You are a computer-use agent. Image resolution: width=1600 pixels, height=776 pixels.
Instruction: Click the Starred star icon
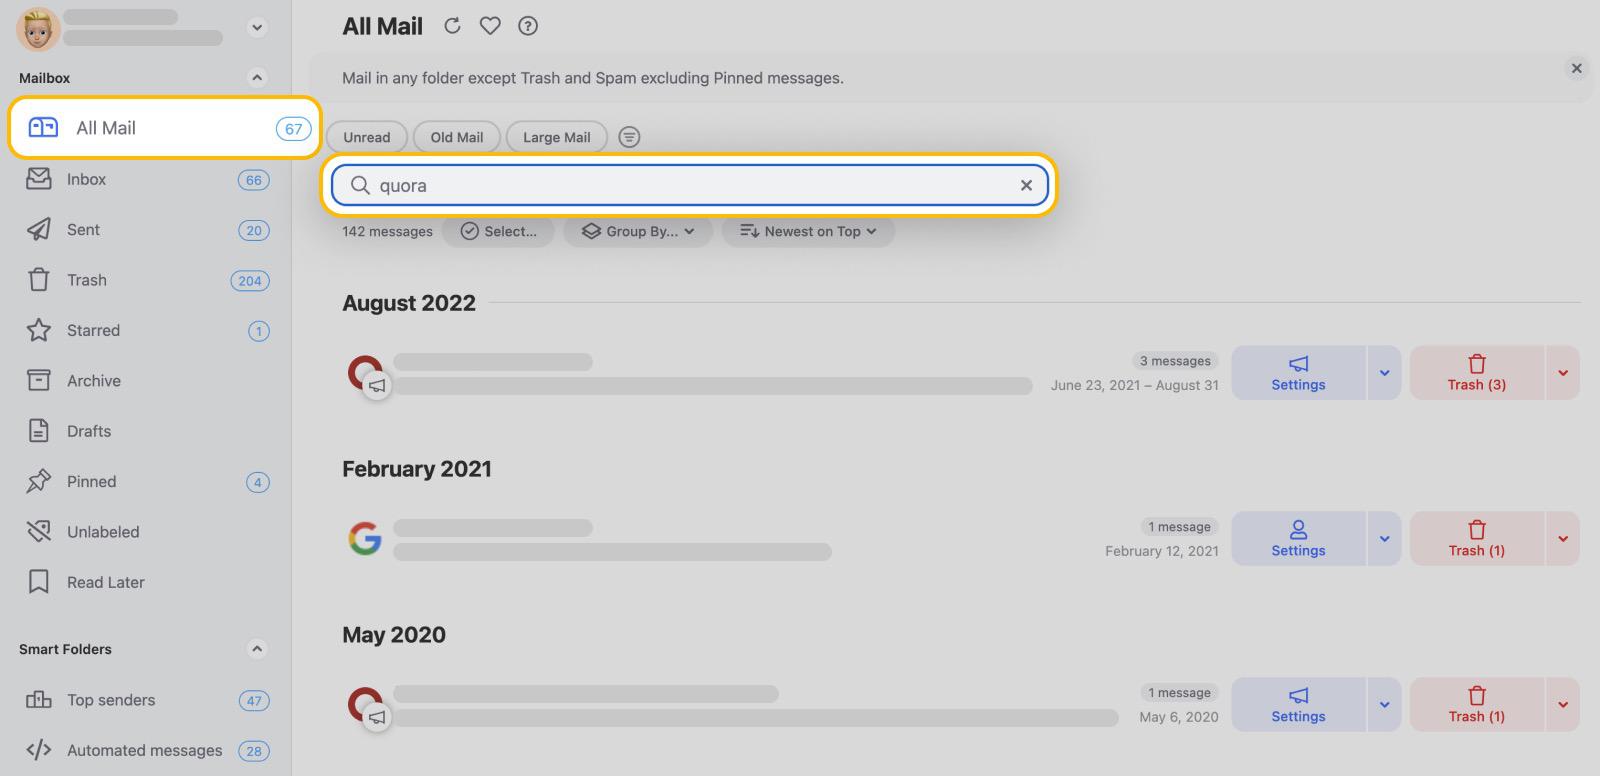39,330
